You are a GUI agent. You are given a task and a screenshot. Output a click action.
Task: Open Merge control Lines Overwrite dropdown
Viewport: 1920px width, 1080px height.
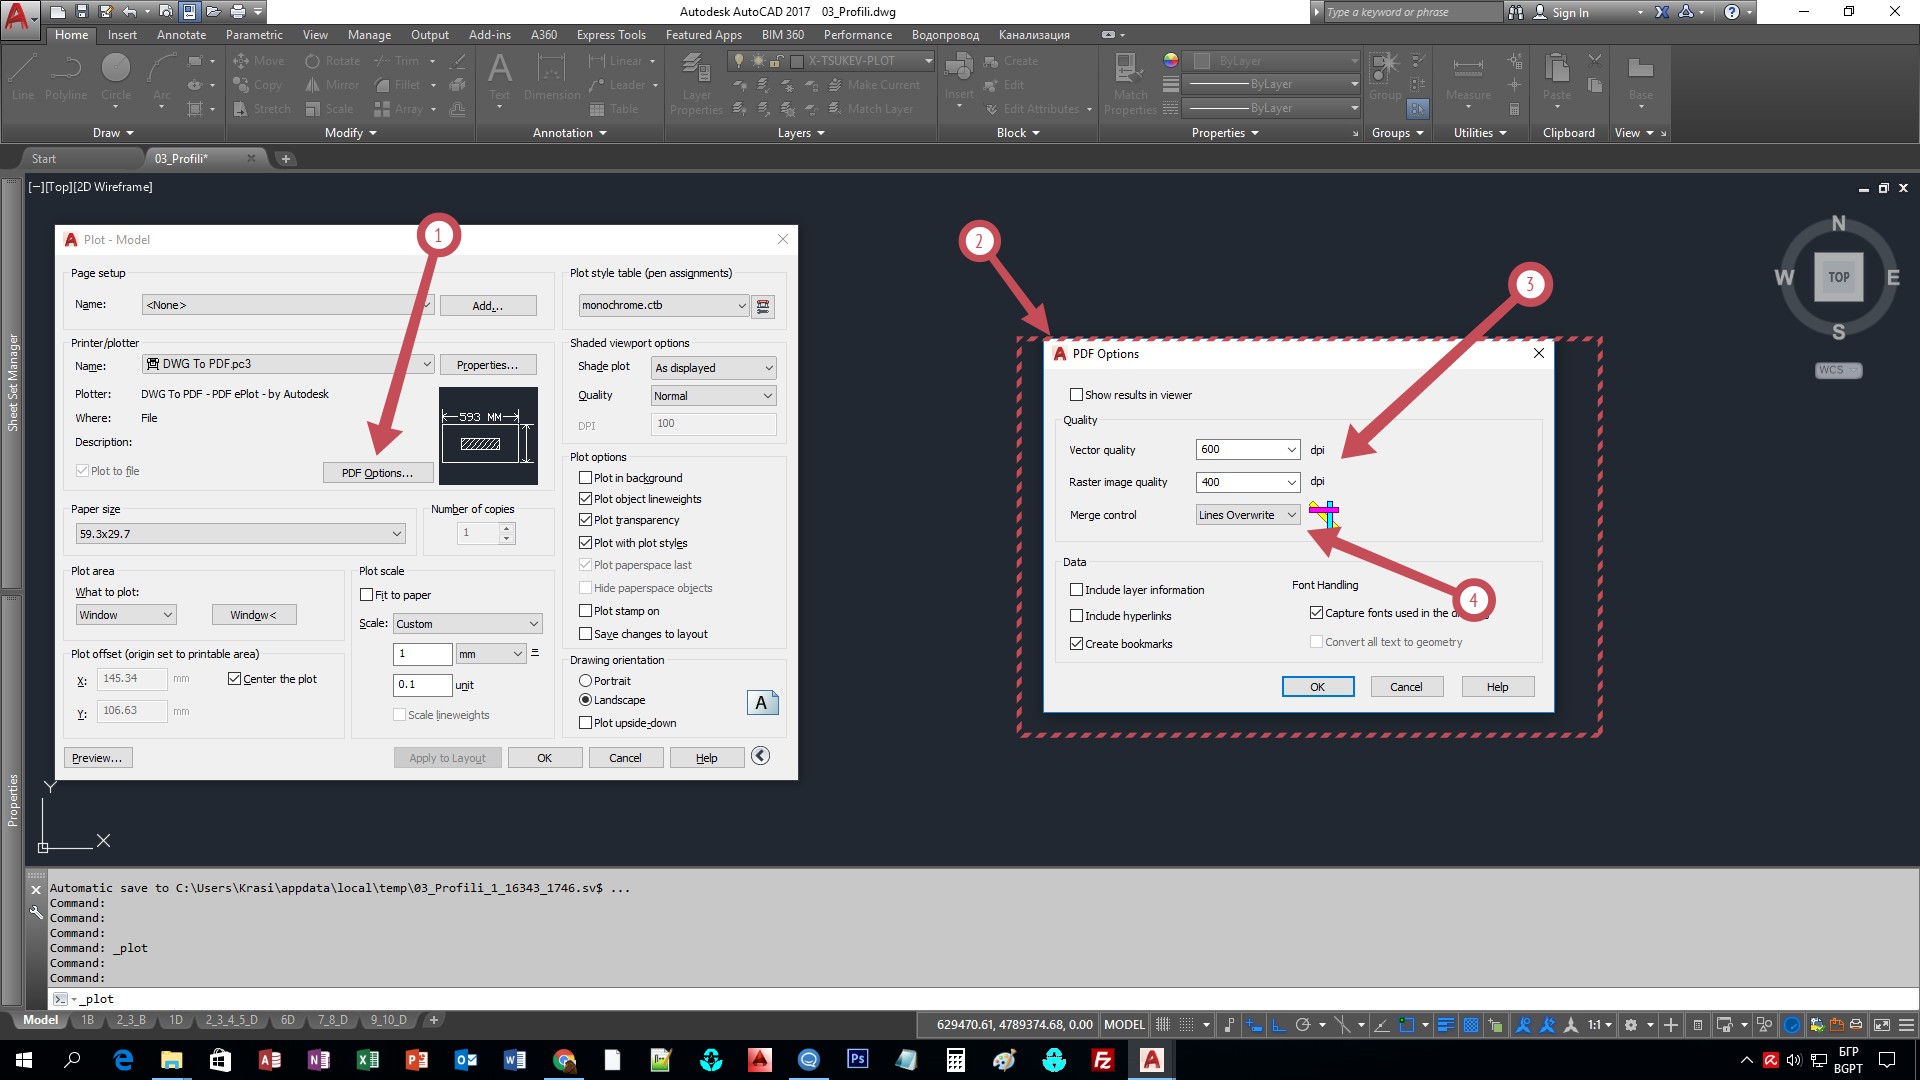[x=1247, y=515]
